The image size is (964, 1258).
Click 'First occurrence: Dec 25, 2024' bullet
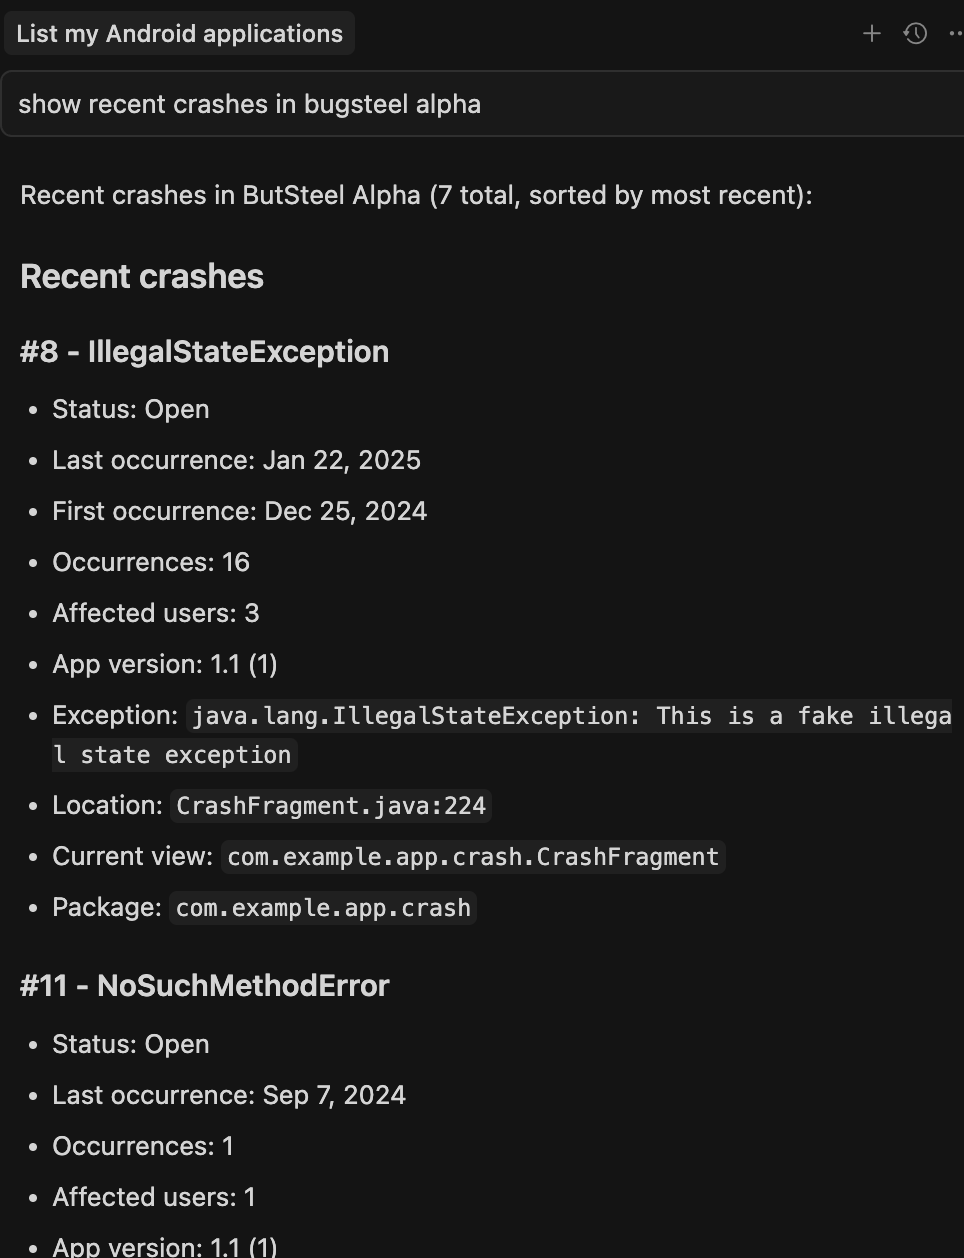point(239,511)
